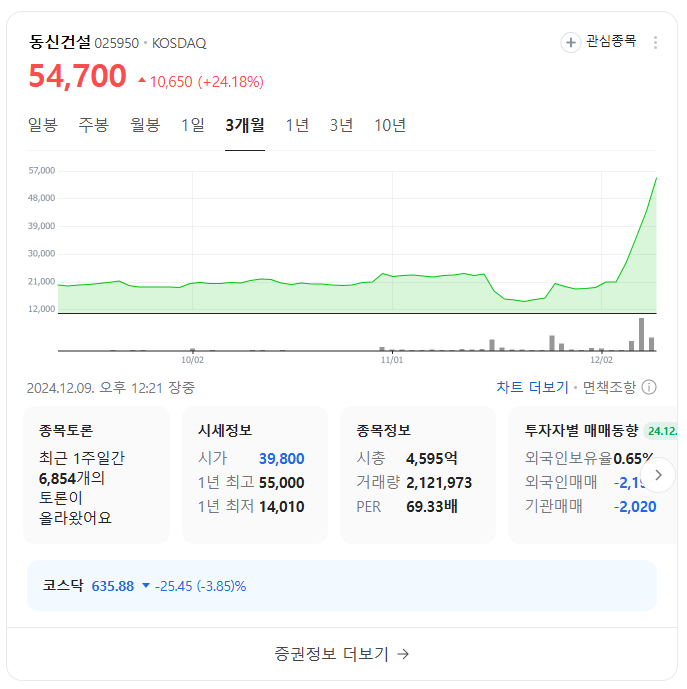Select the 10년 chart period tab
Image resolution: width=687 pixels, height=689 pixels.
tap(390, 125)
